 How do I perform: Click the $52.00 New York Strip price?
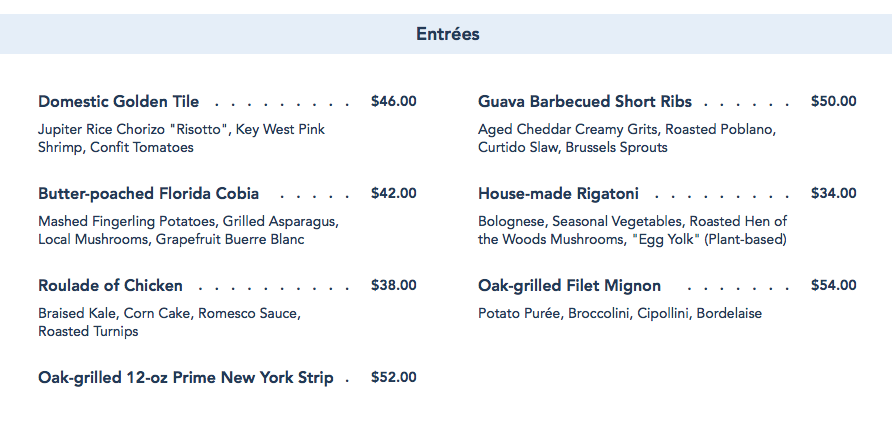(393, 378)
